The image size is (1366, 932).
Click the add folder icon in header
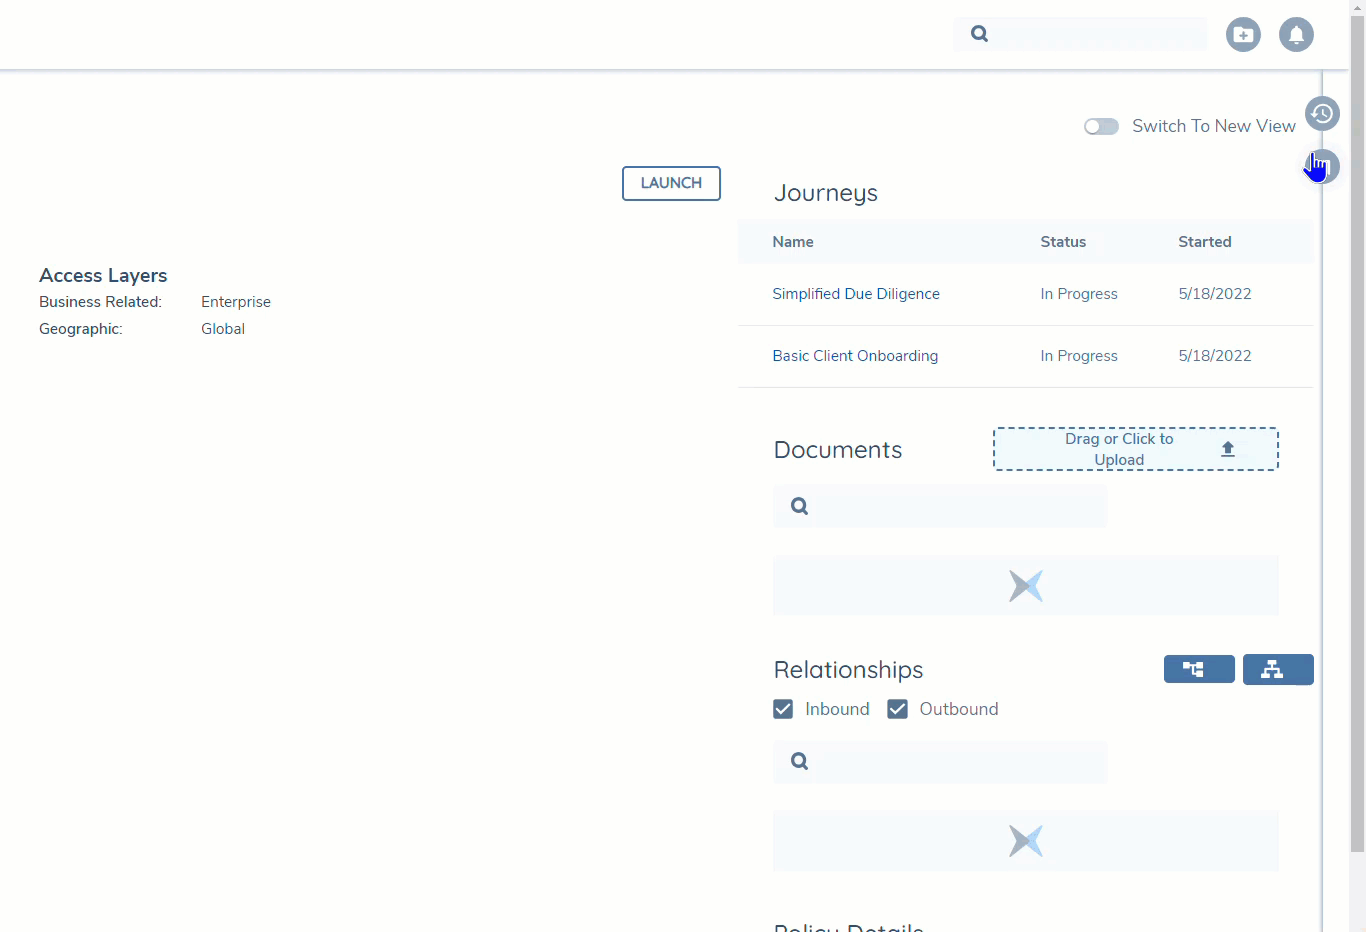tap(1243, 35)
